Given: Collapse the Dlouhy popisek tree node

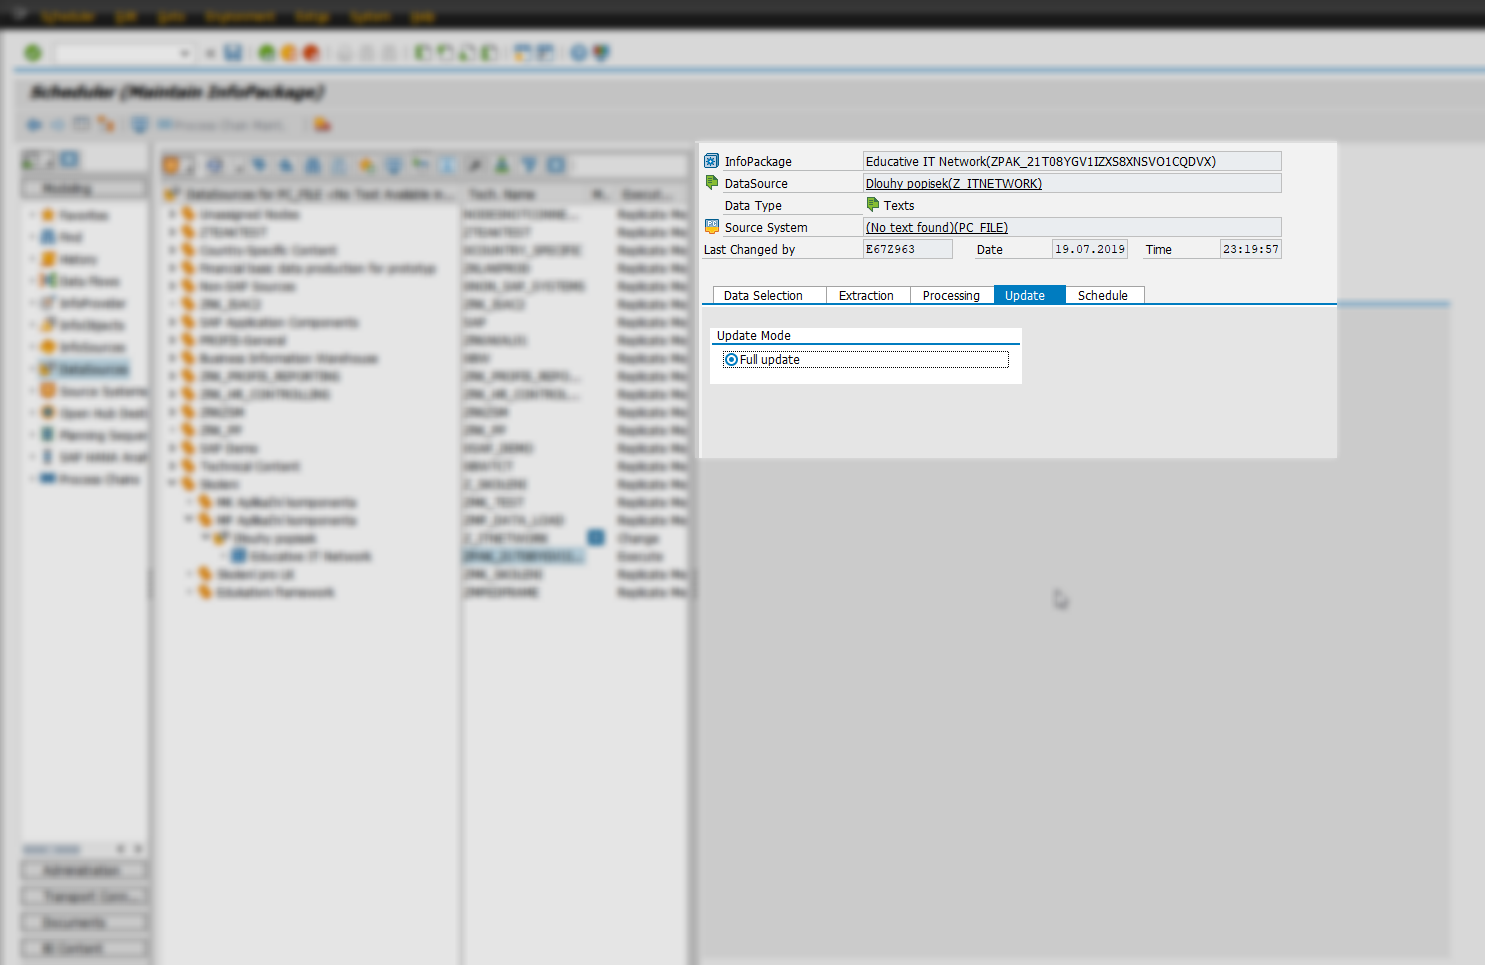Looking at the screenshot, I should point(203,538).
